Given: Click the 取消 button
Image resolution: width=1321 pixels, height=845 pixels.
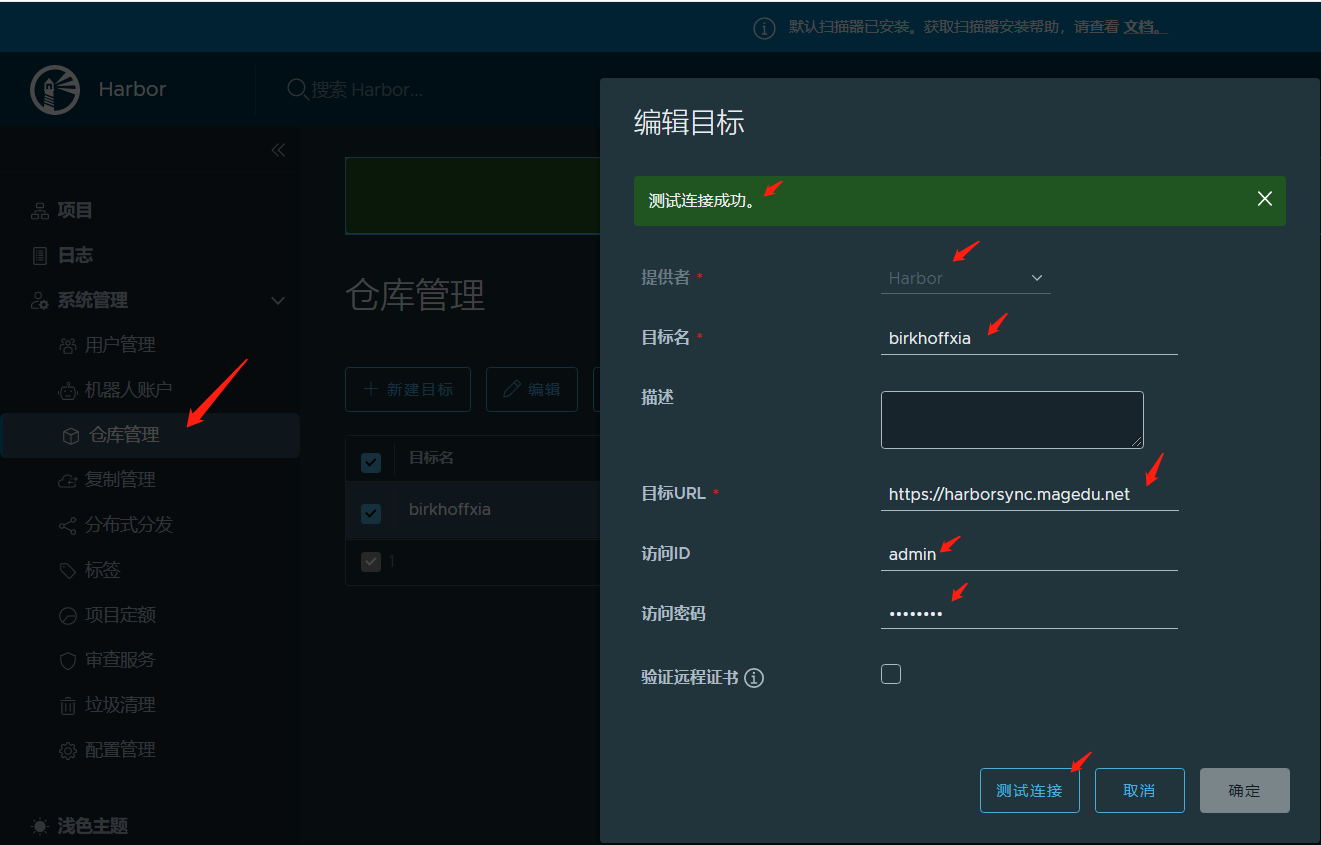Looking at the screenshot, I should tap(1140, 791).
